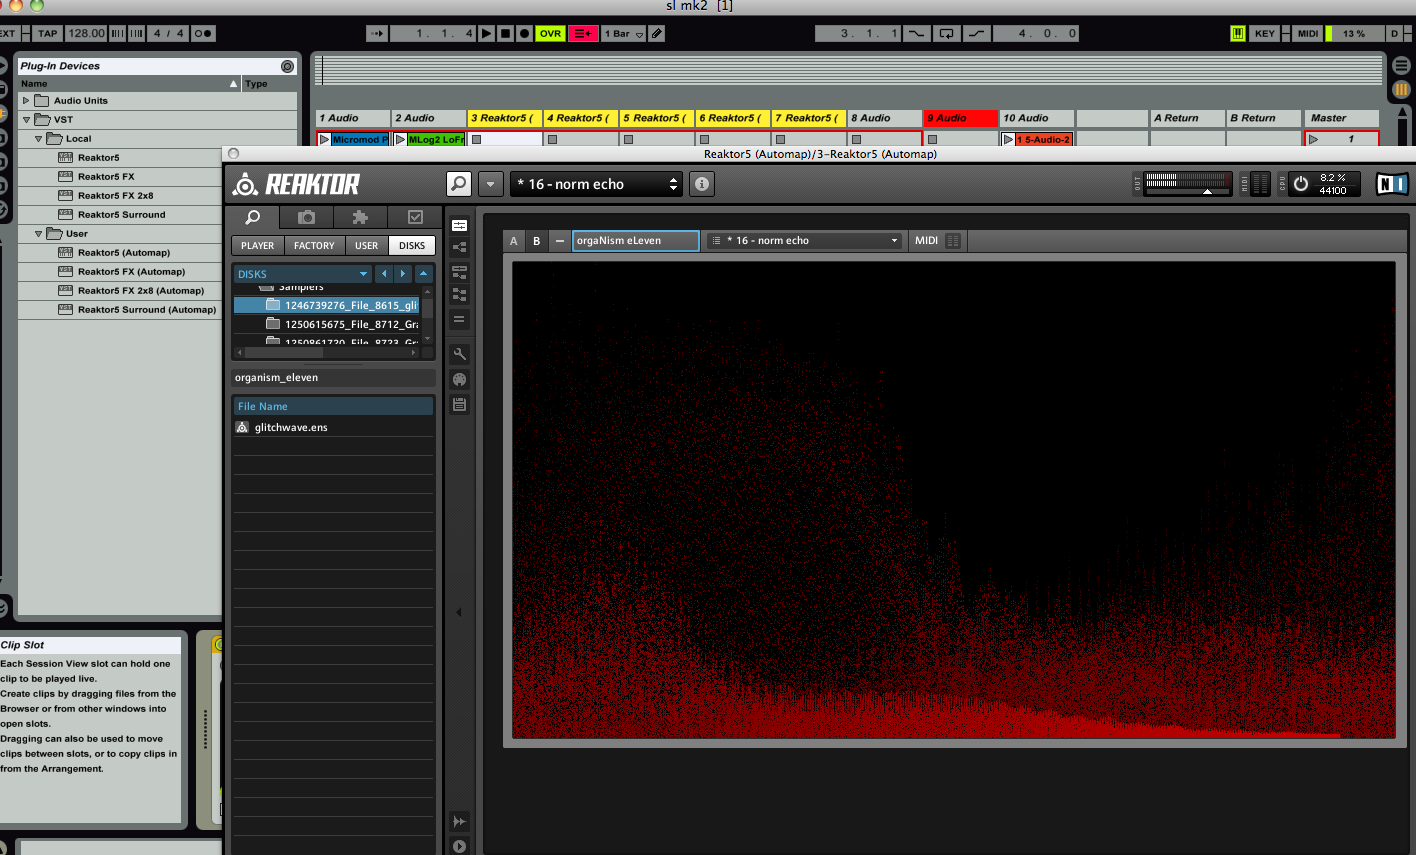1416x855 pixels.
Task: Click the MIDI label on instrument header
Action: click(926, 241)
